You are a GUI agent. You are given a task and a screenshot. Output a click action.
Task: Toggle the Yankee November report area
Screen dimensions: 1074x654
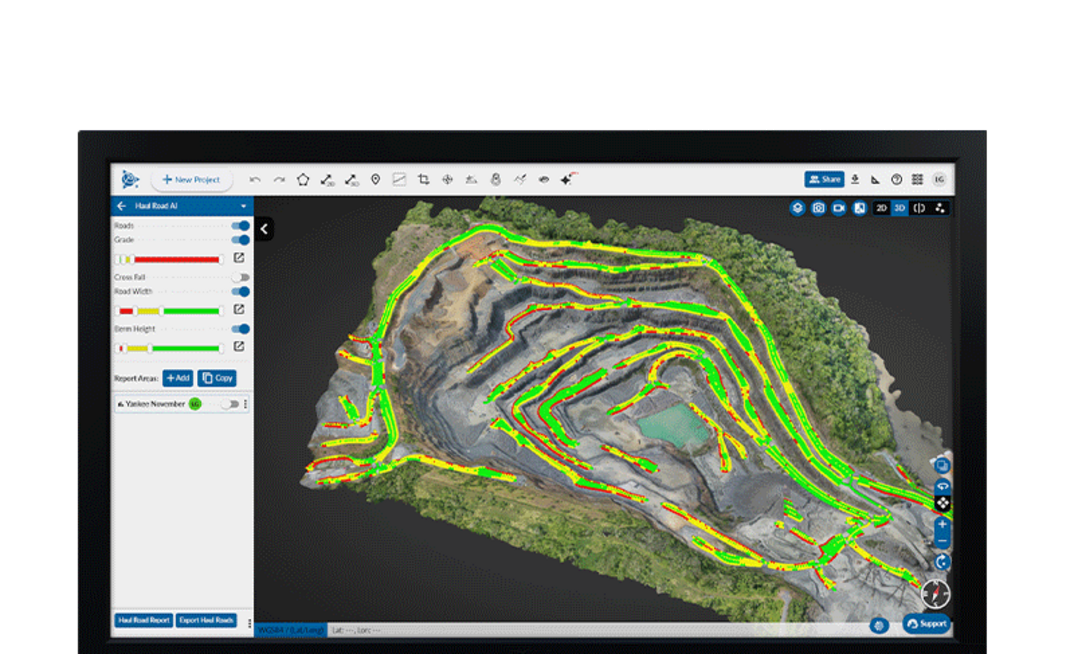[230, 403]
